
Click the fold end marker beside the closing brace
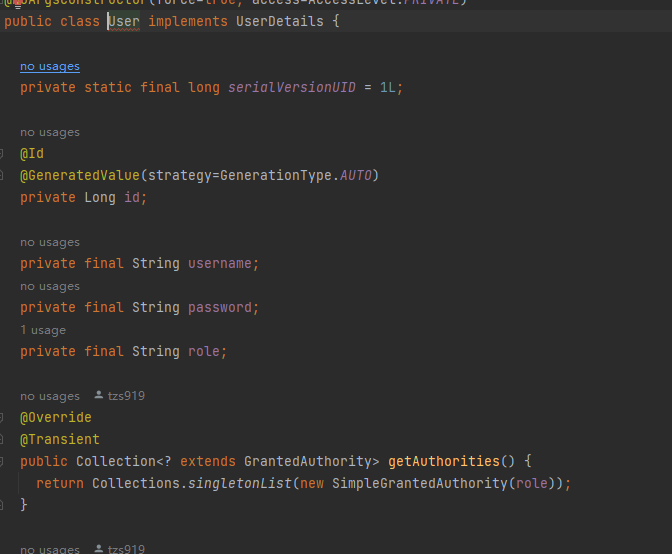click(x=2, y=505)
